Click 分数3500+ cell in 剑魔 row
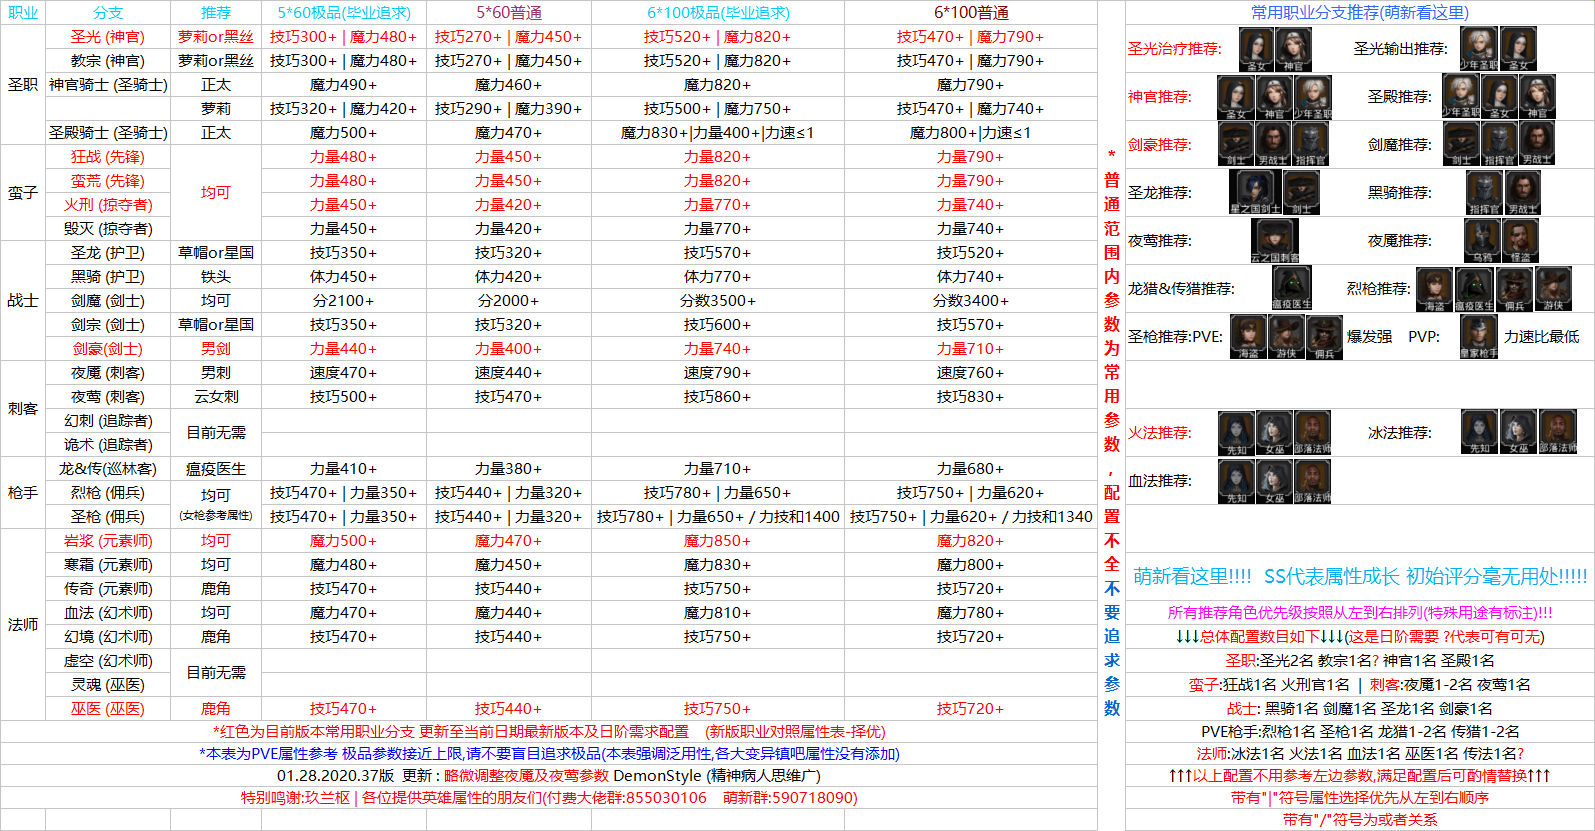 tap(718, 301)
